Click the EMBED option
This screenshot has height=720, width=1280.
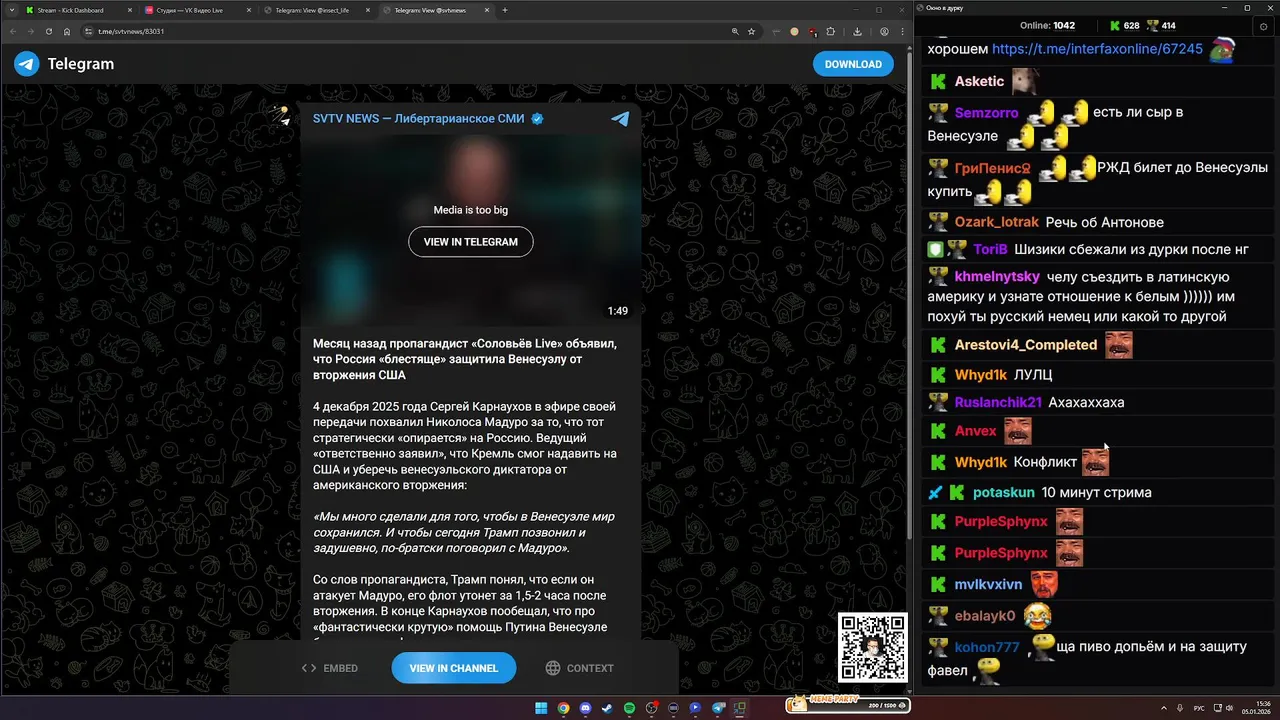pyautogui.click(x=330, y=668)
